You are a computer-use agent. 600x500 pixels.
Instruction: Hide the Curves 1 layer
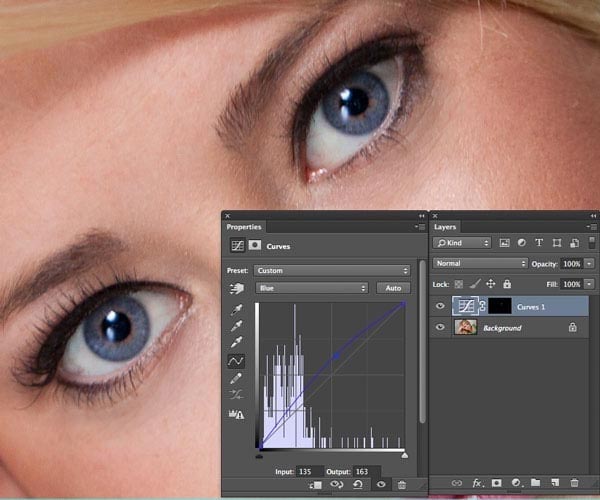click(x=440, y=306)
